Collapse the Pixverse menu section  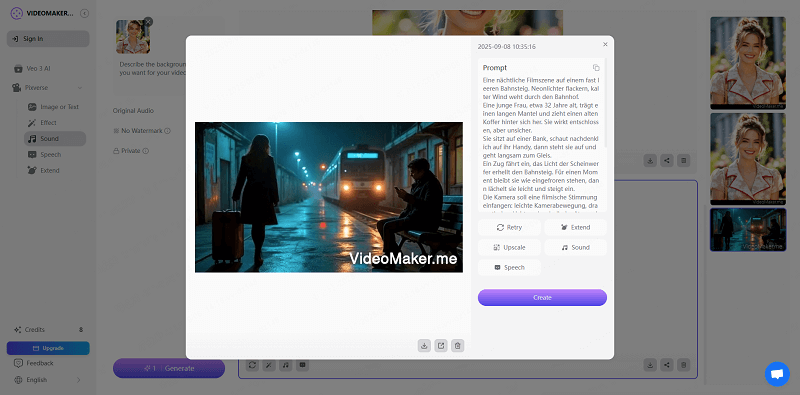[x=80, y=88]
